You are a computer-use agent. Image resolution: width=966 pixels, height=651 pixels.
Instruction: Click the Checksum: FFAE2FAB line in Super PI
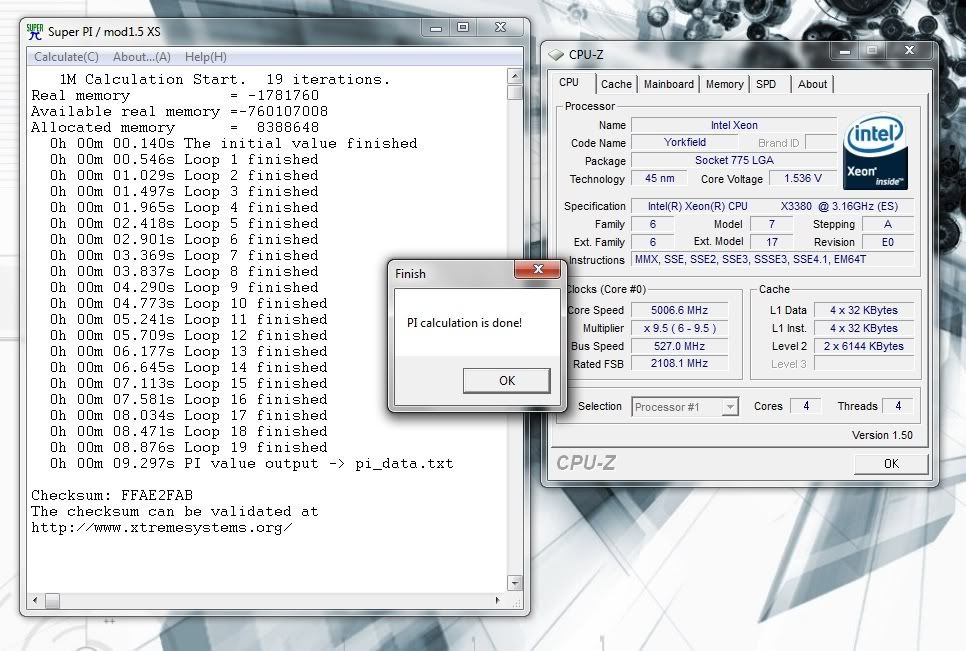112,495
